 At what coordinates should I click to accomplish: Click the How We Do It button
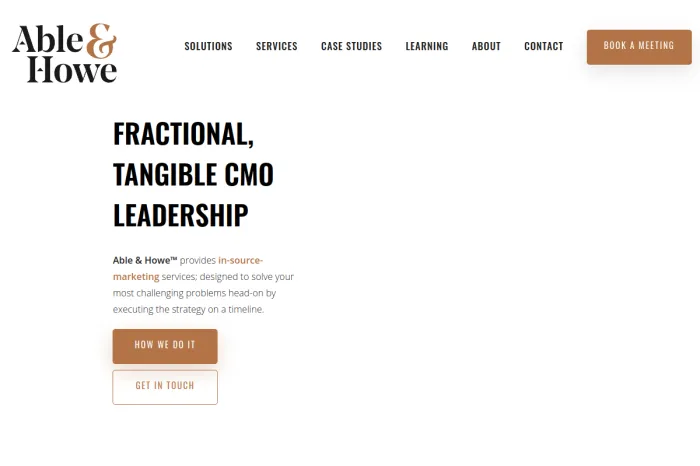point(165,346)
